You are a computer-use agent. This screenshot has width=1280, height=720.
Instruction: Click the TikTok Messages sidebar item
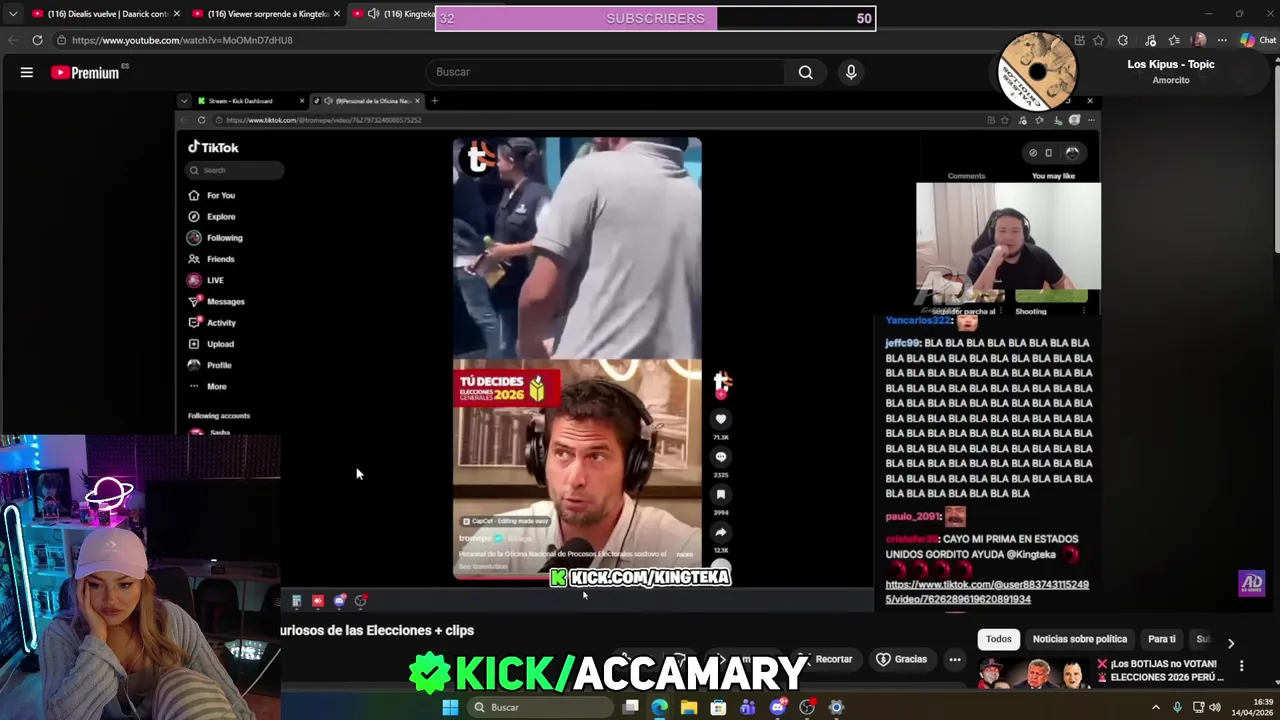[216, 301]
